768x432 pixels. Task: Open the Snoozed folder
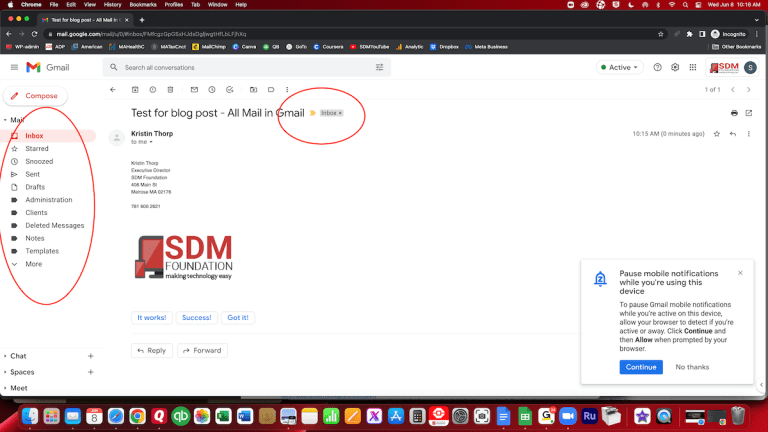39,161
